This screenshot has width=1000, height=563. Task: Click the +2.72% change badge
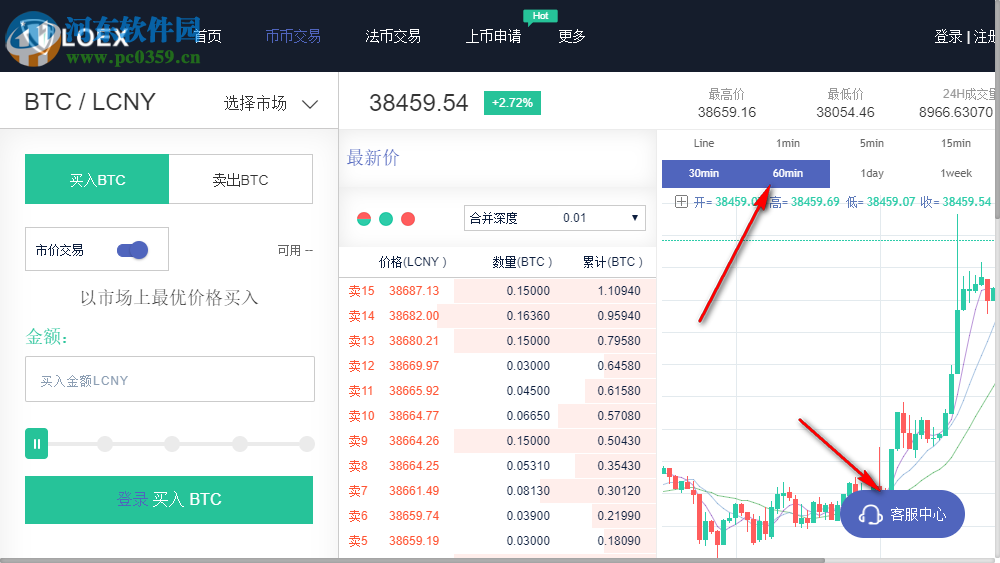click(512, 103)
